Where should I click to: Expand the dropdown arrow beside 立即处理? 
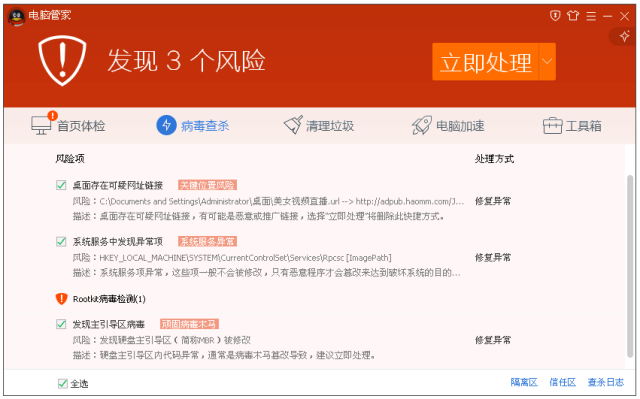coord(547,62)
